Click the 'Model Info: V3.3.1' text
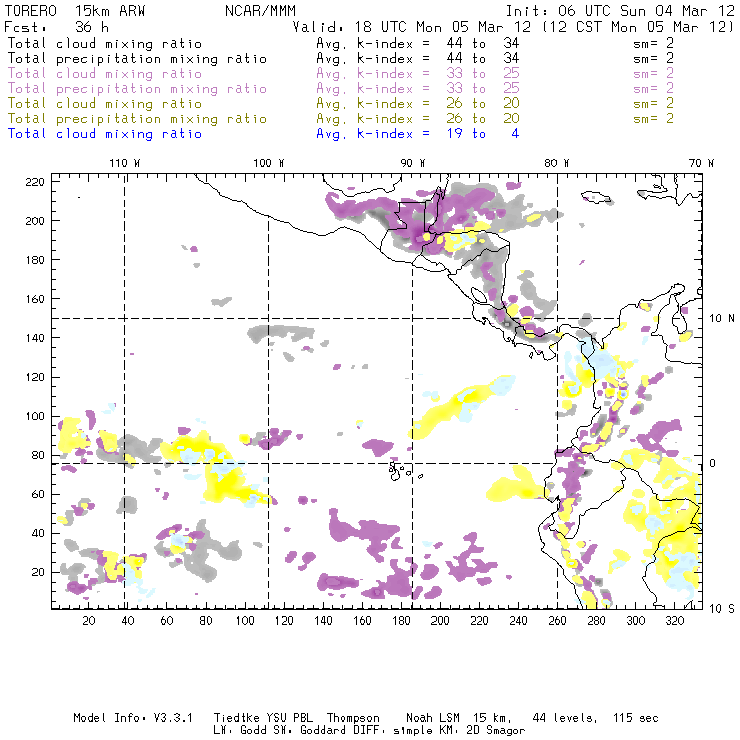The image size is (740, 740). [x=133, y=718]
